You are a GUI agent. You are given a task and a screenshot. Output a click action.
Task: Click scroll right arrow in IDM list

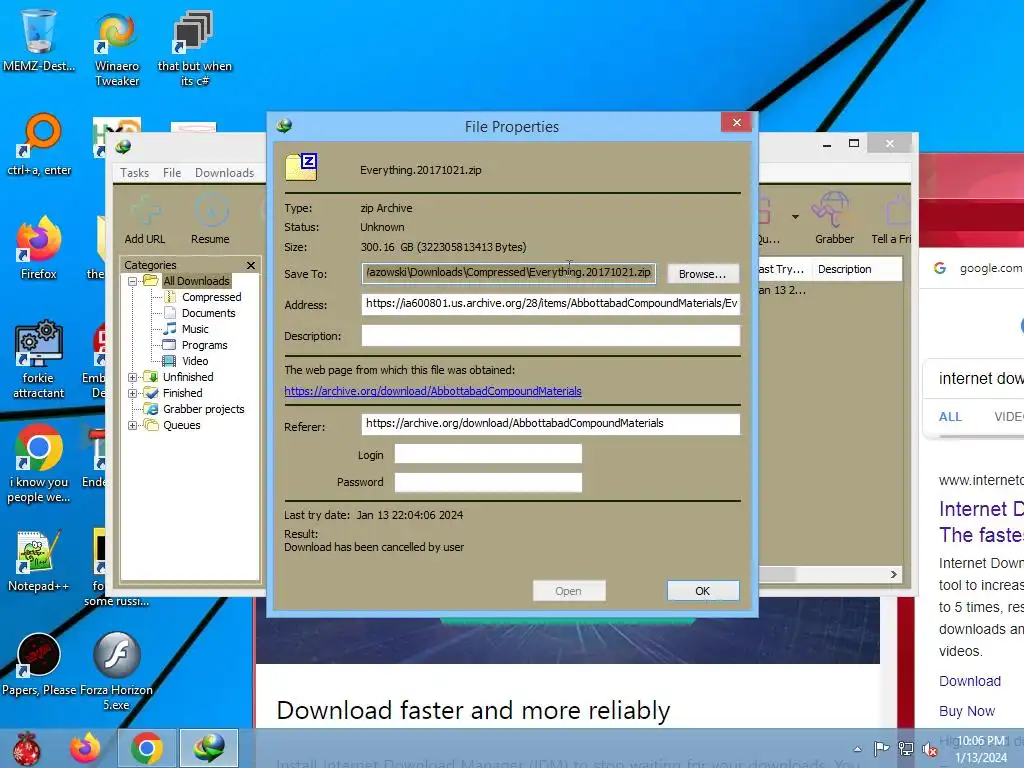(893, 574)
